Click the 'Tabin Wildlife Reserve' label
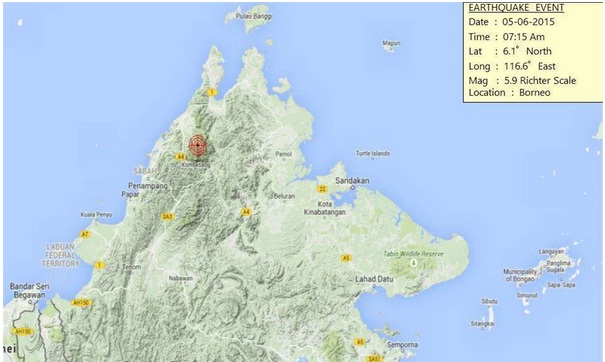The width and height of the screenshot is (605, 362). point(414,254)
